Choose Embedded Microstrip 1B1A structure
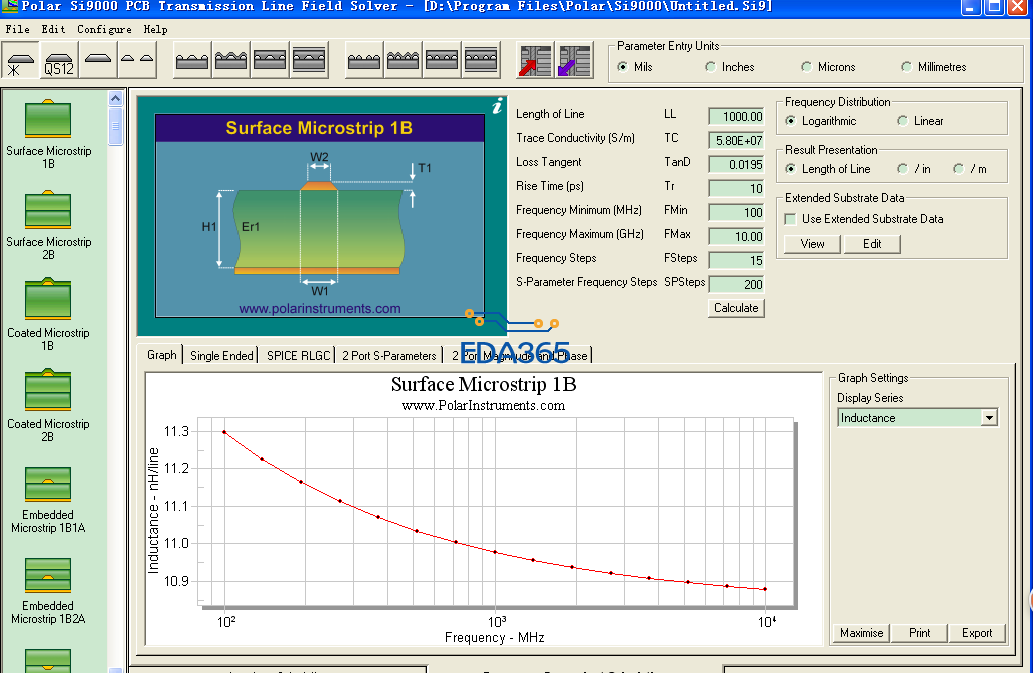The width and height of the screenshot is (1033, 673). [x=48, y=499]
